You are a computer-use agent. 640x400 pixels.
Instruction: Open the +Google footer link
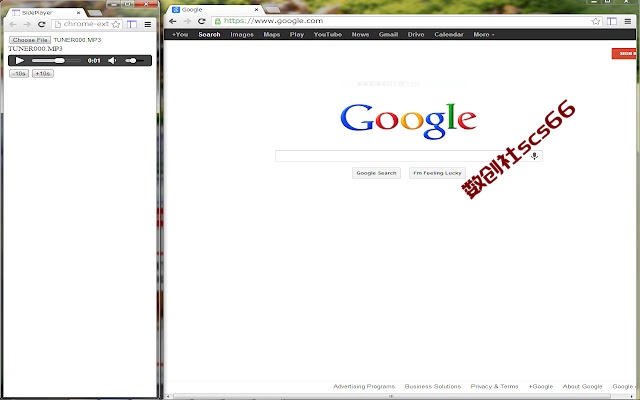click(540, 386)
